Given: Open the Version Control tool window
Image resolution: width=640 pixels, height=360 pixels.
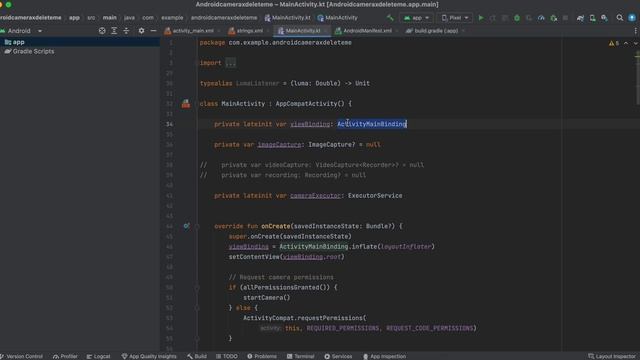Looking at the screenshot, I should coord(21,356).
